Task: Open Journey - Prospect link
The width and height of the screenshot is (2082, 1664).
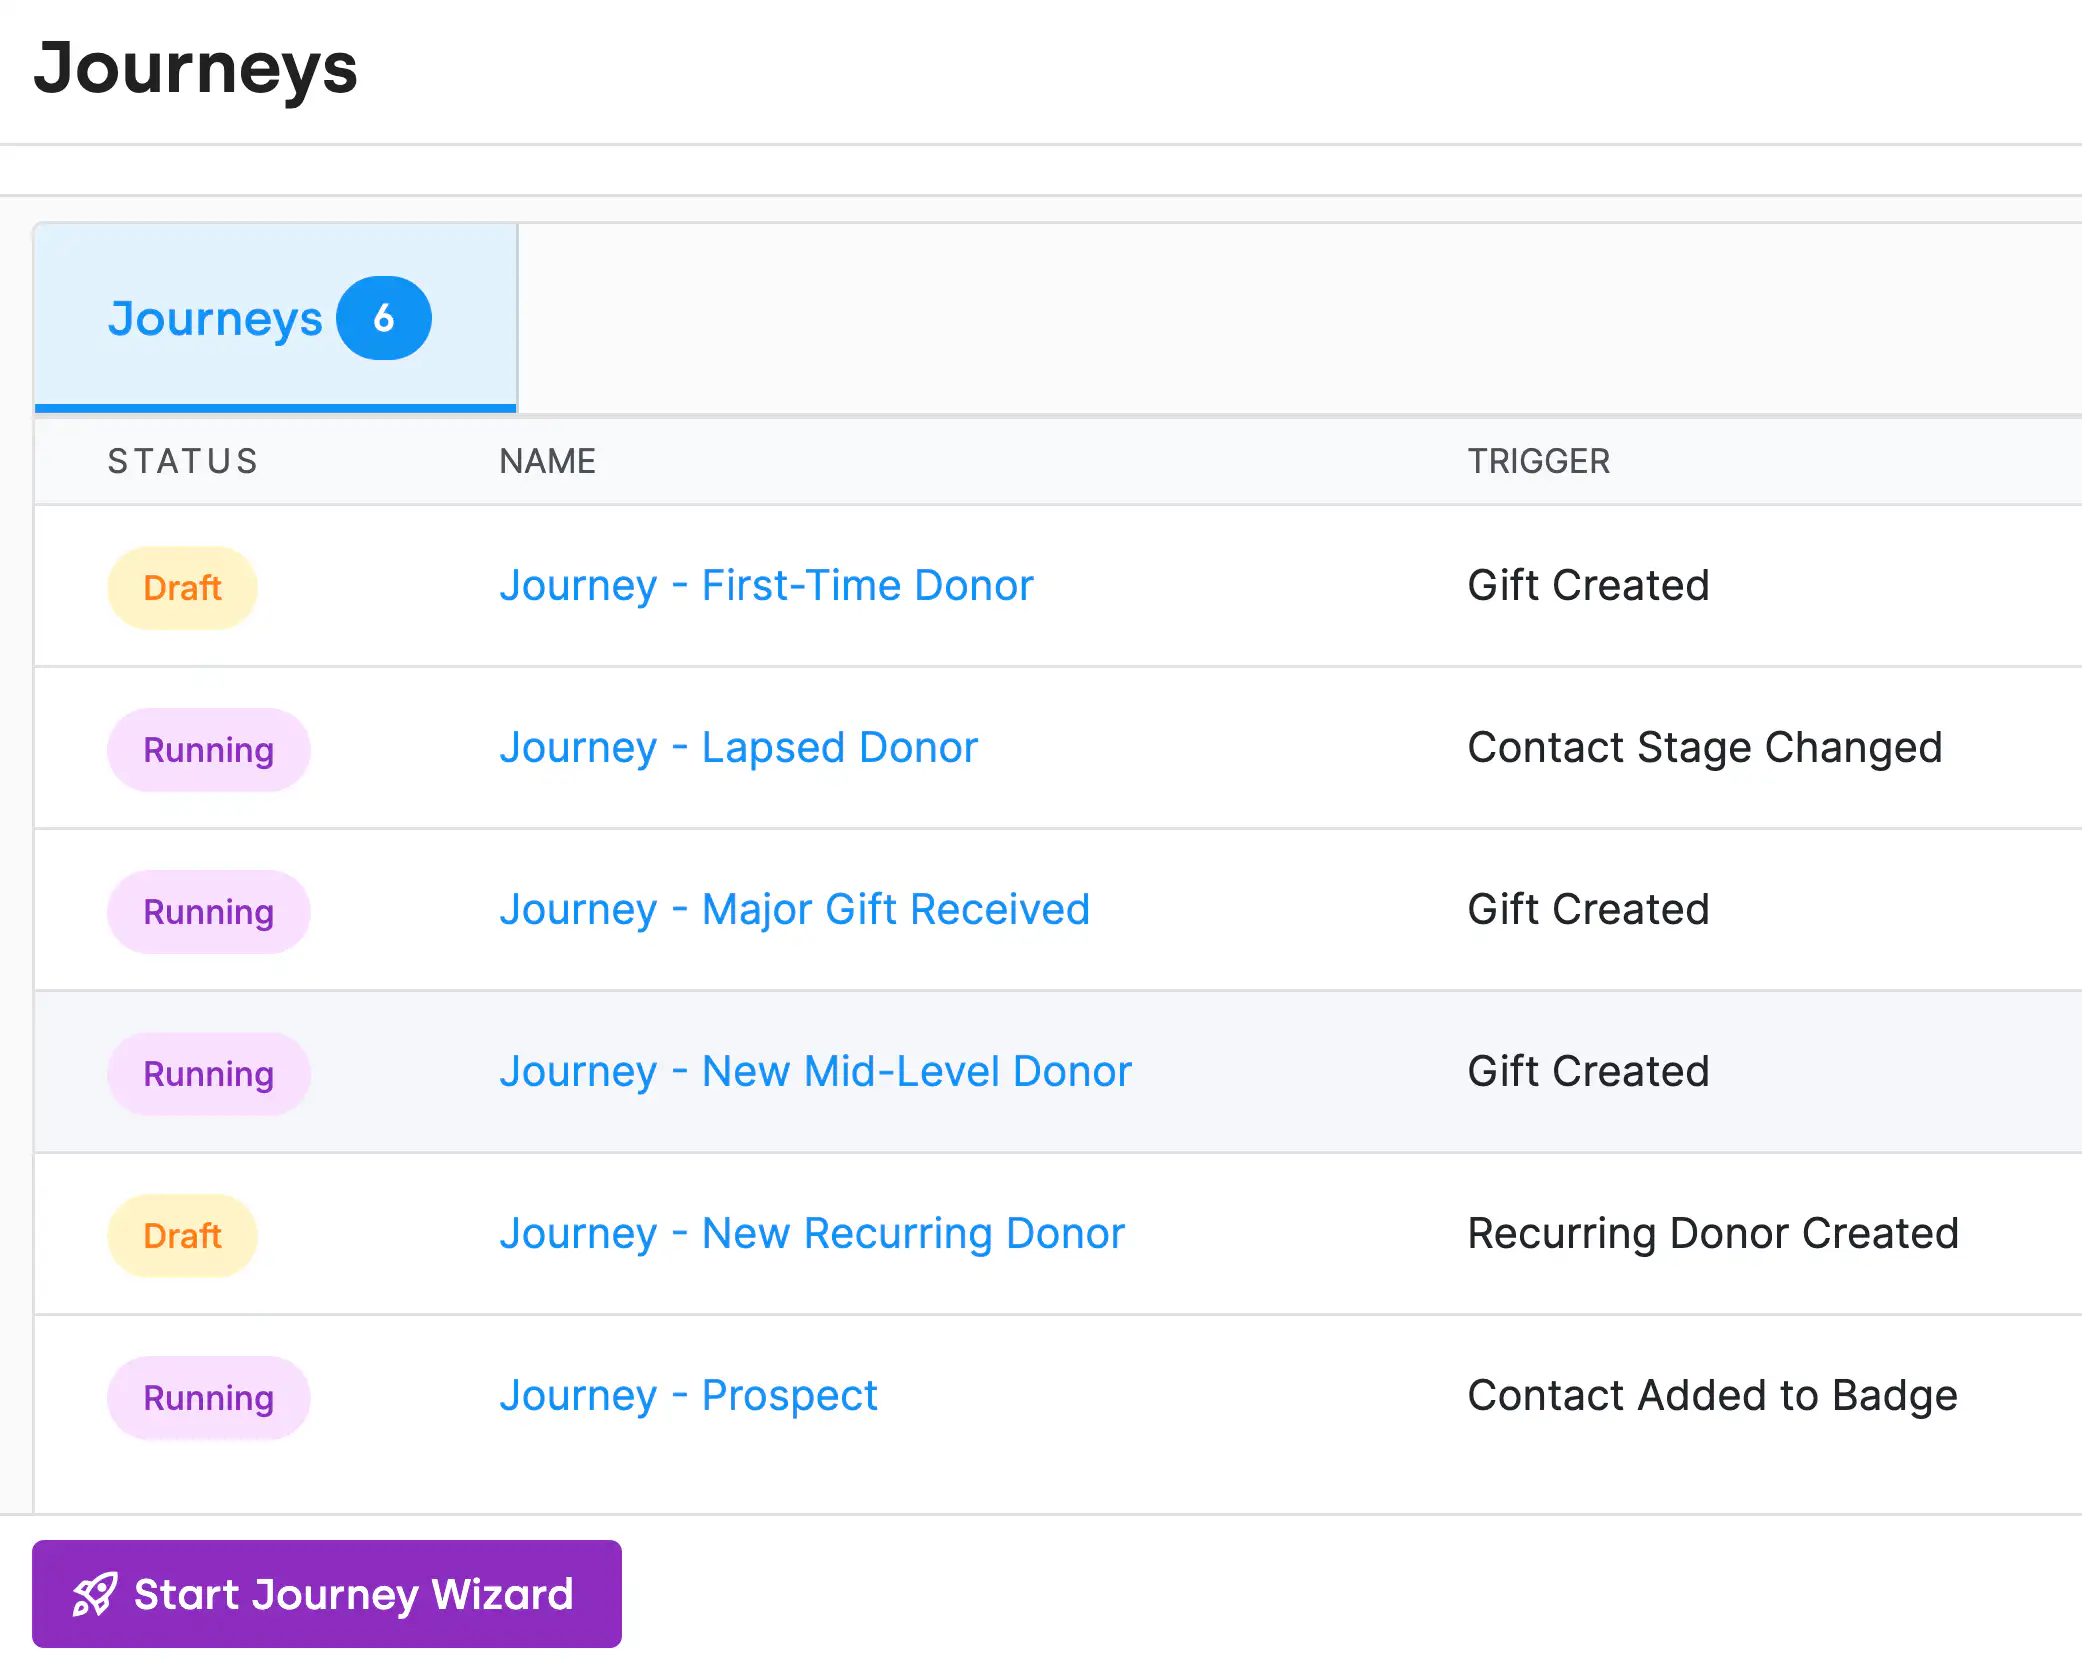Action: coord(688,1396)
